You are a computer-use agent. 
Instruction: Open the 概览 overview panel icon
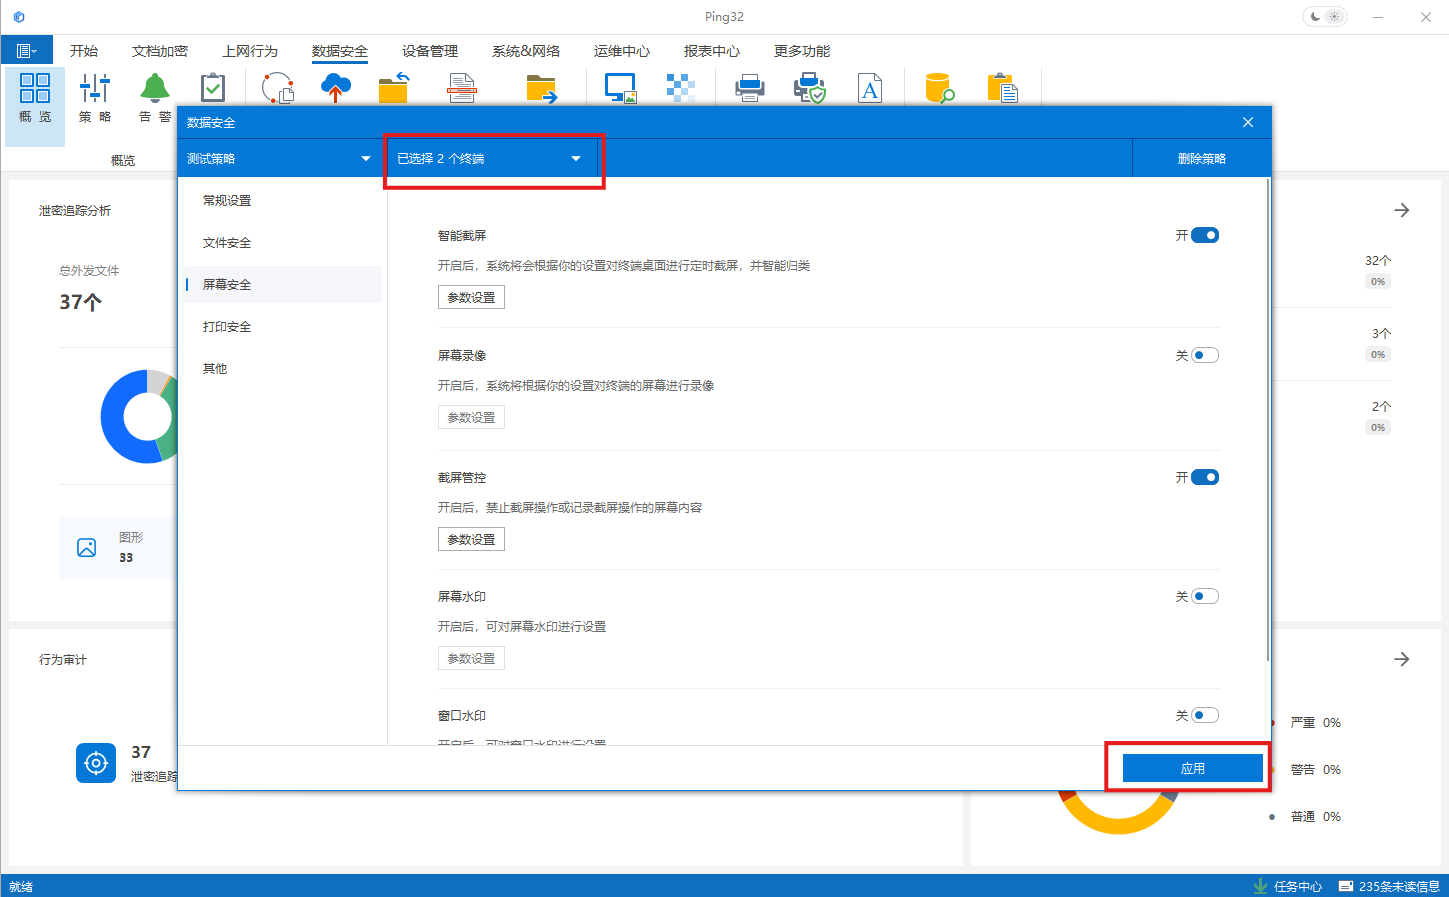coord(34,97)
